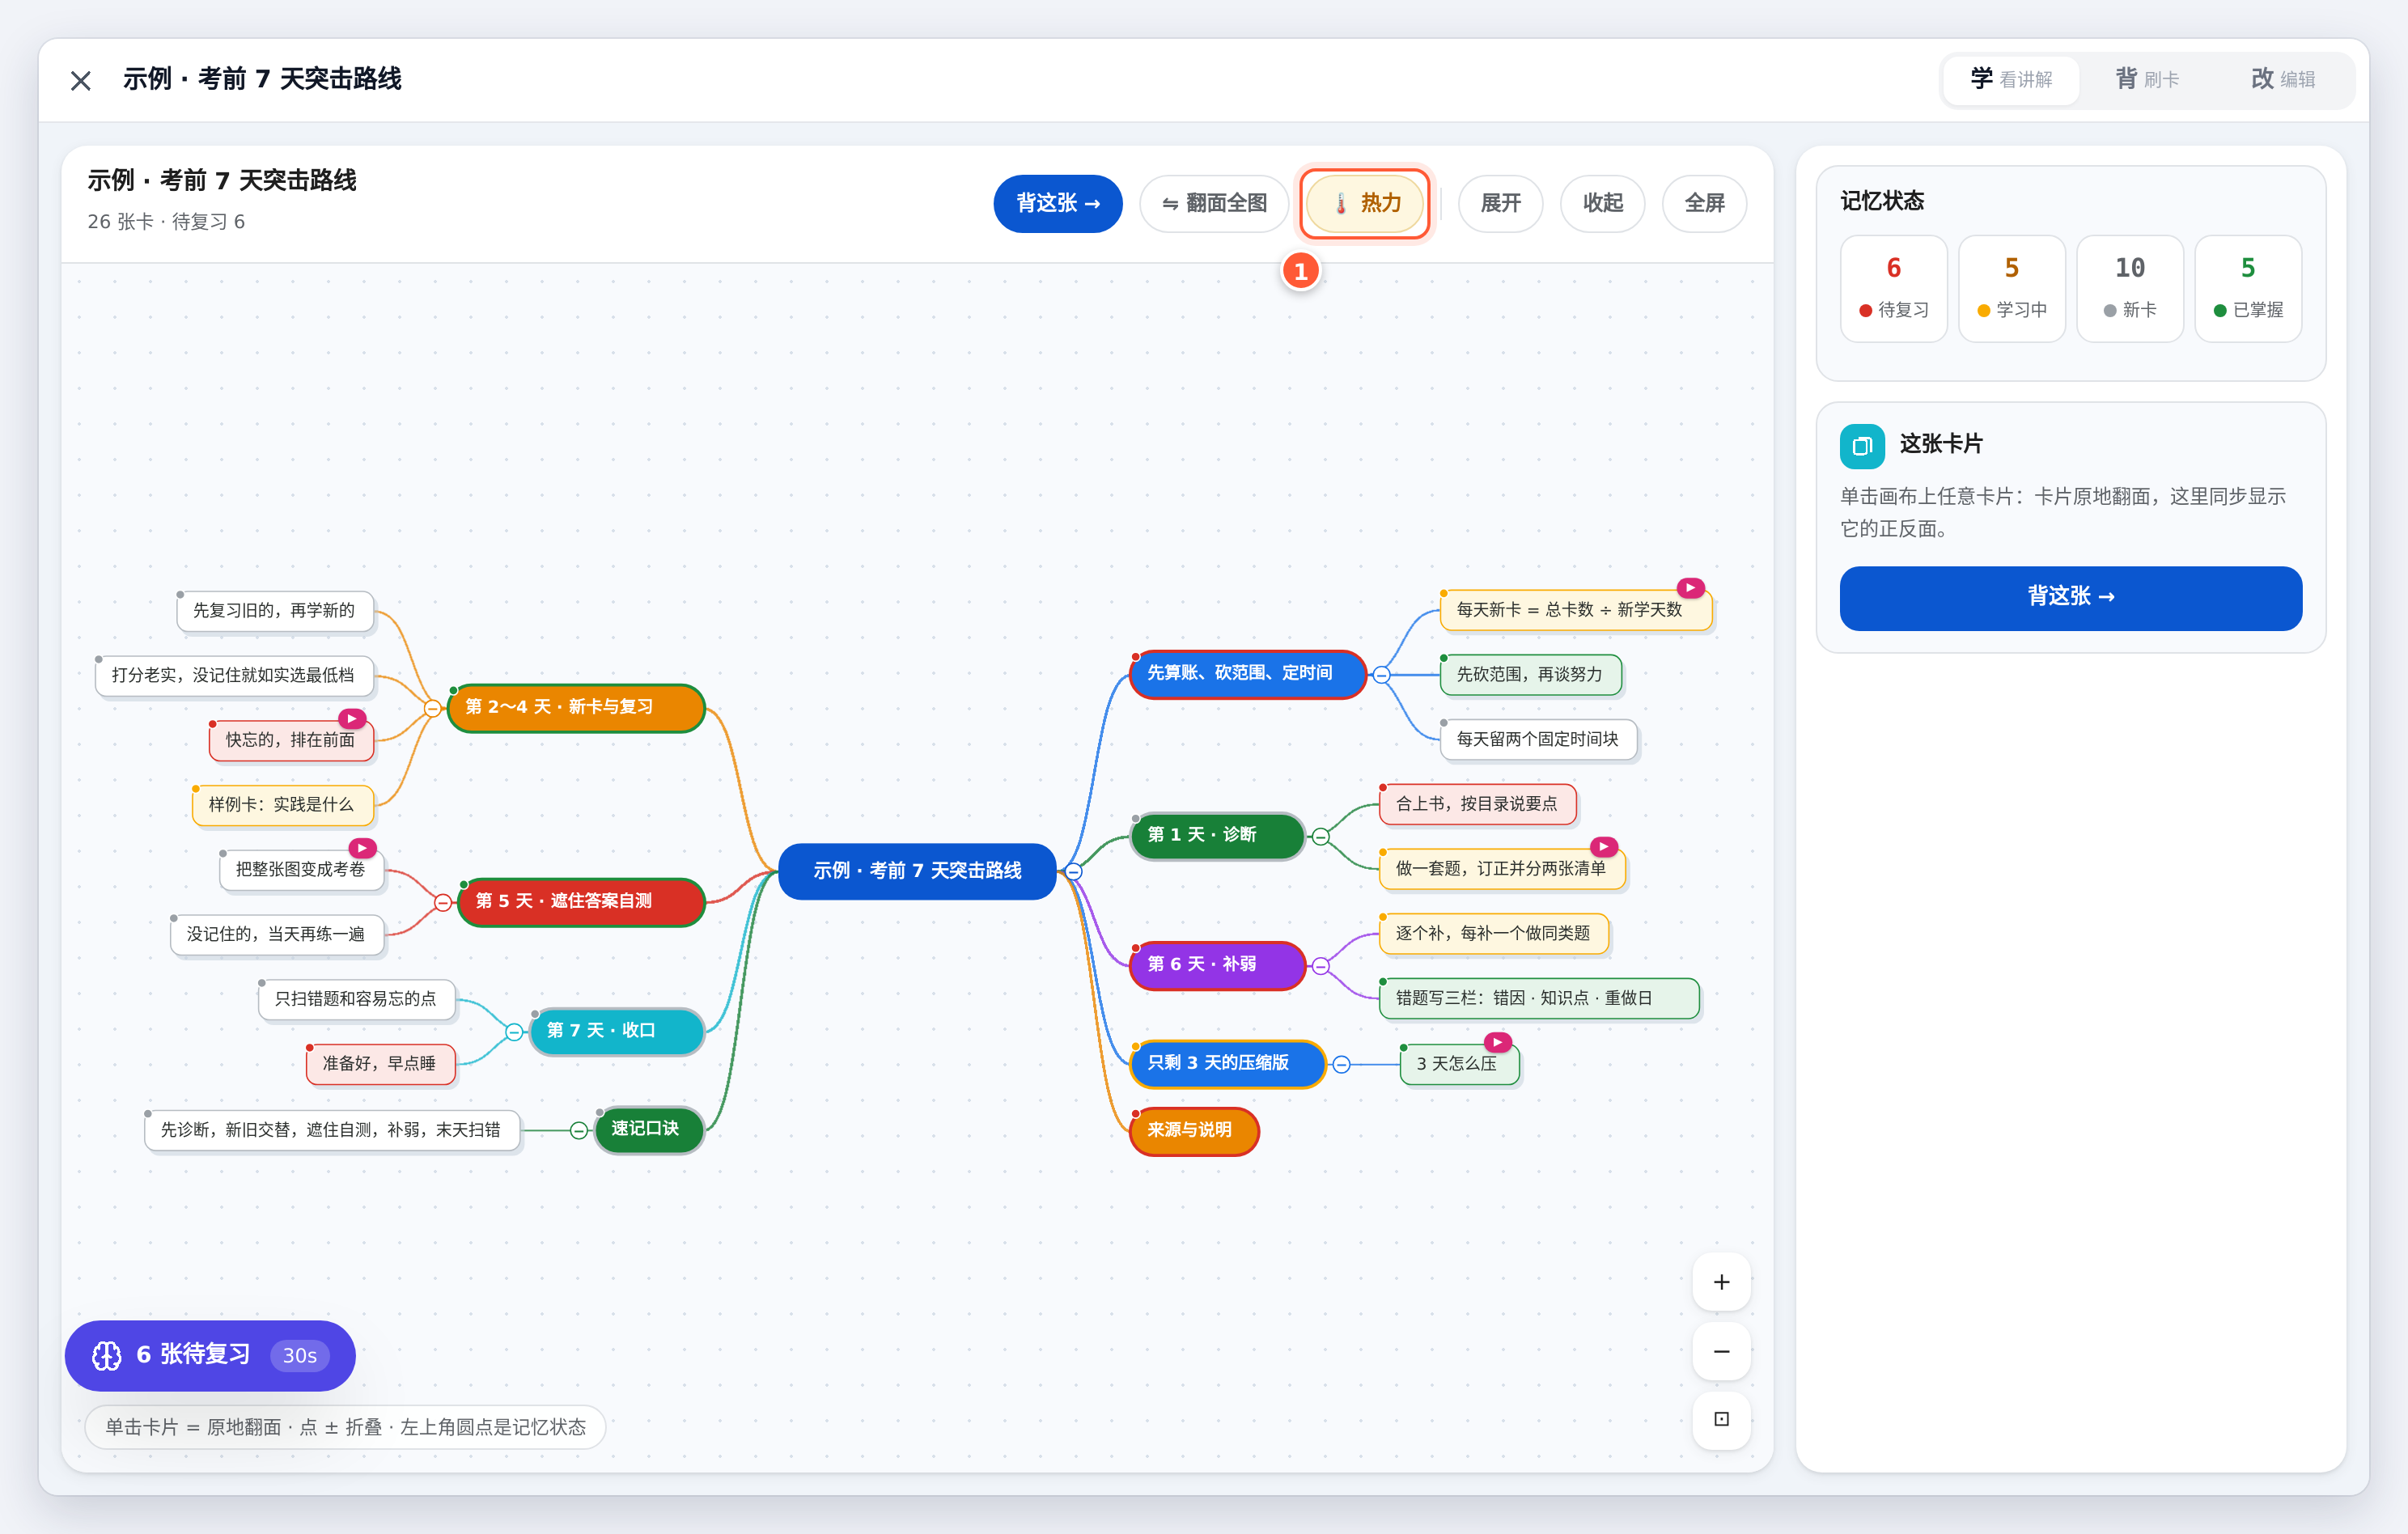
Task: Close the mind map with the X icon
Action: [81, 80]
